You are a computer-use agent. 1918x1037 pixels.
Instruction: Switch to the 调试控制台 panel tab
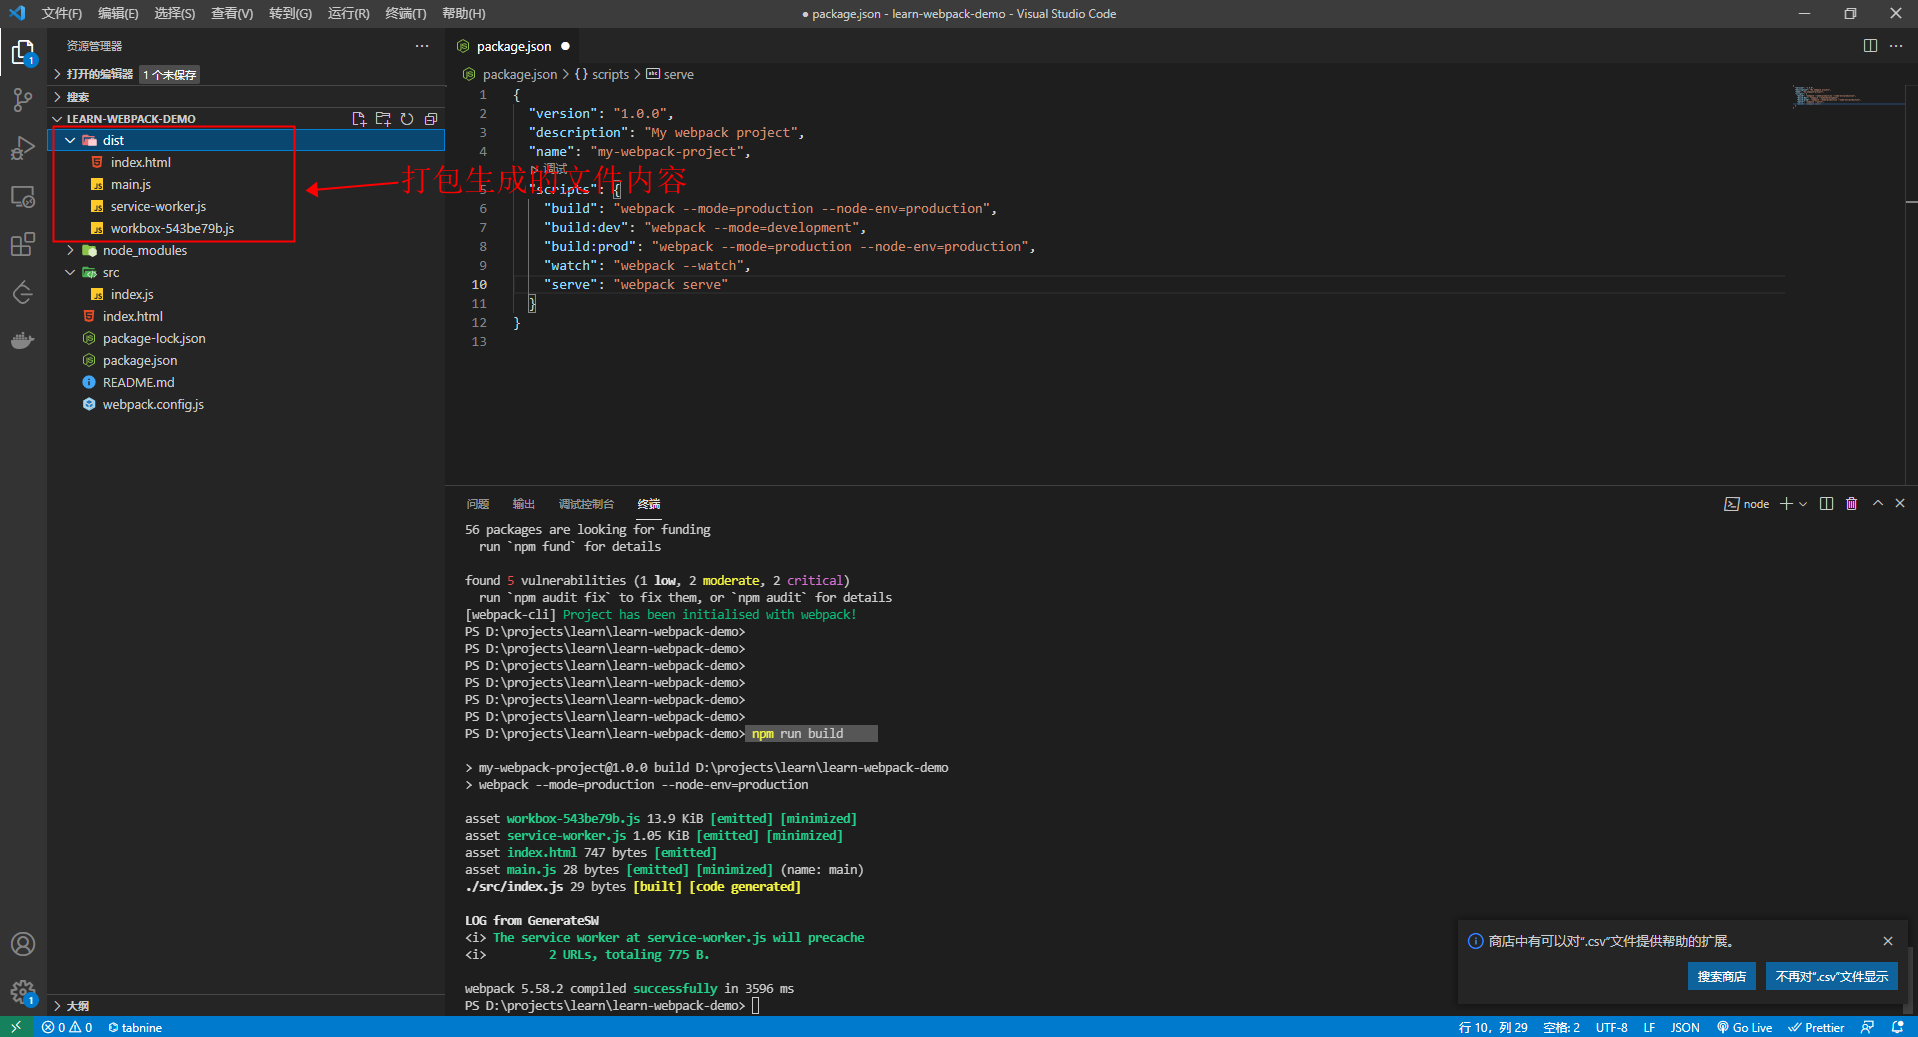click(x=586, y=504)
